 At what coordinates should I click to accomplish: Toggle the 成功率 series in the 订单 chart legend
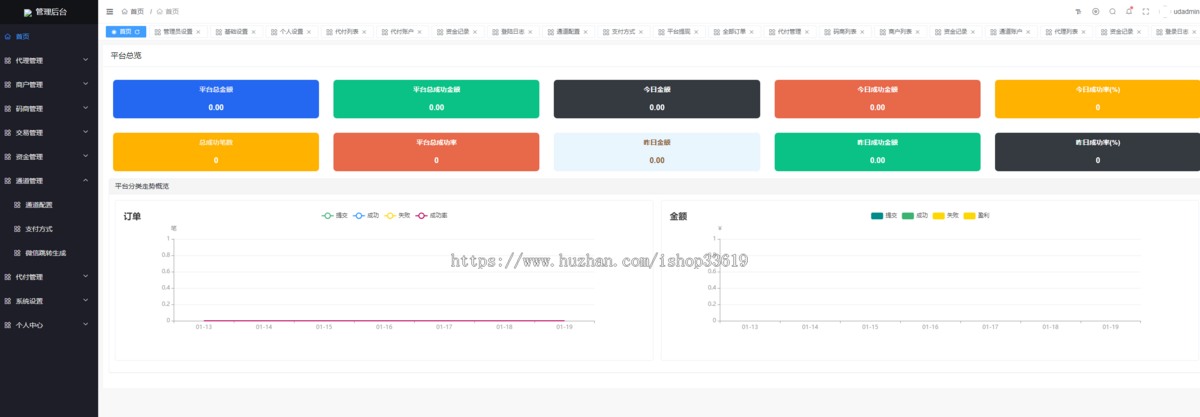pos(431,215)
